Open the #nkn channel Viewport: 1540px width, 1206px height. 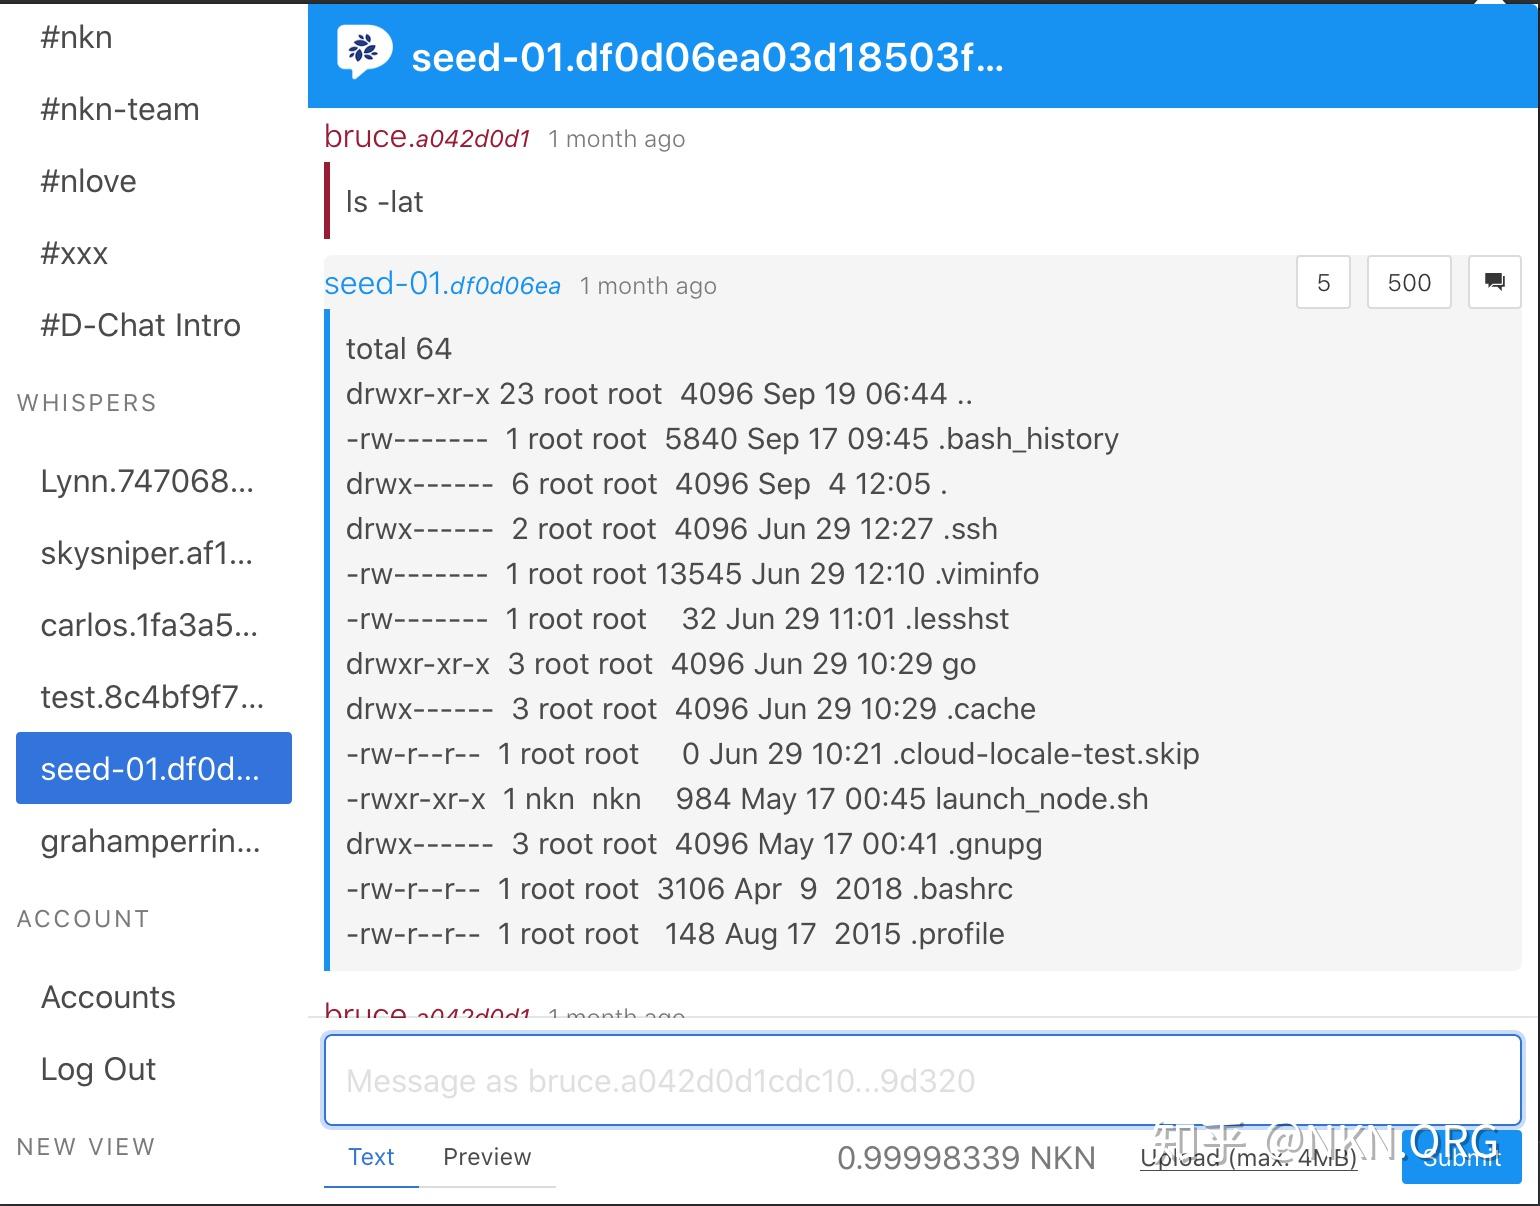pyautogui.click(x=76, y=38)
